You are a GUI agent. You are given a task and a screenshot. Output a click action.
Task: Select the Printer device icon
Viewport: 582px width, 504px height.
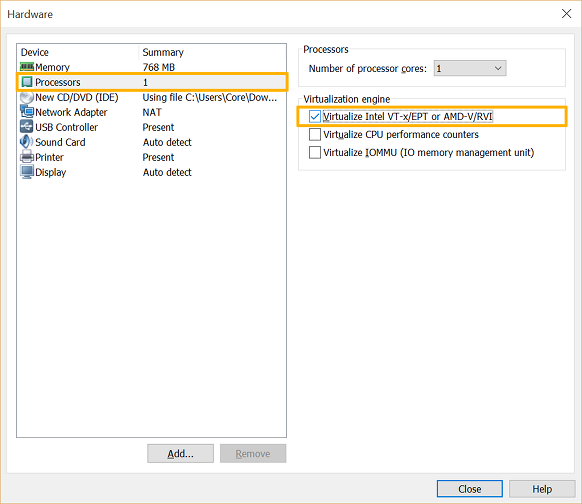(x=27, y=157)
